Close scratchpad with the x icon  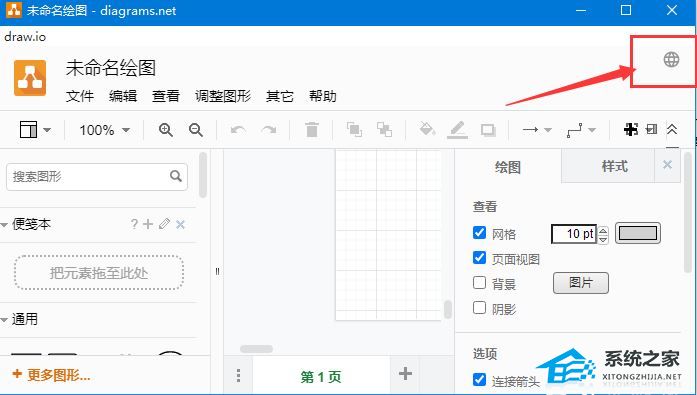pyautogui.click(x=180, y=224)
